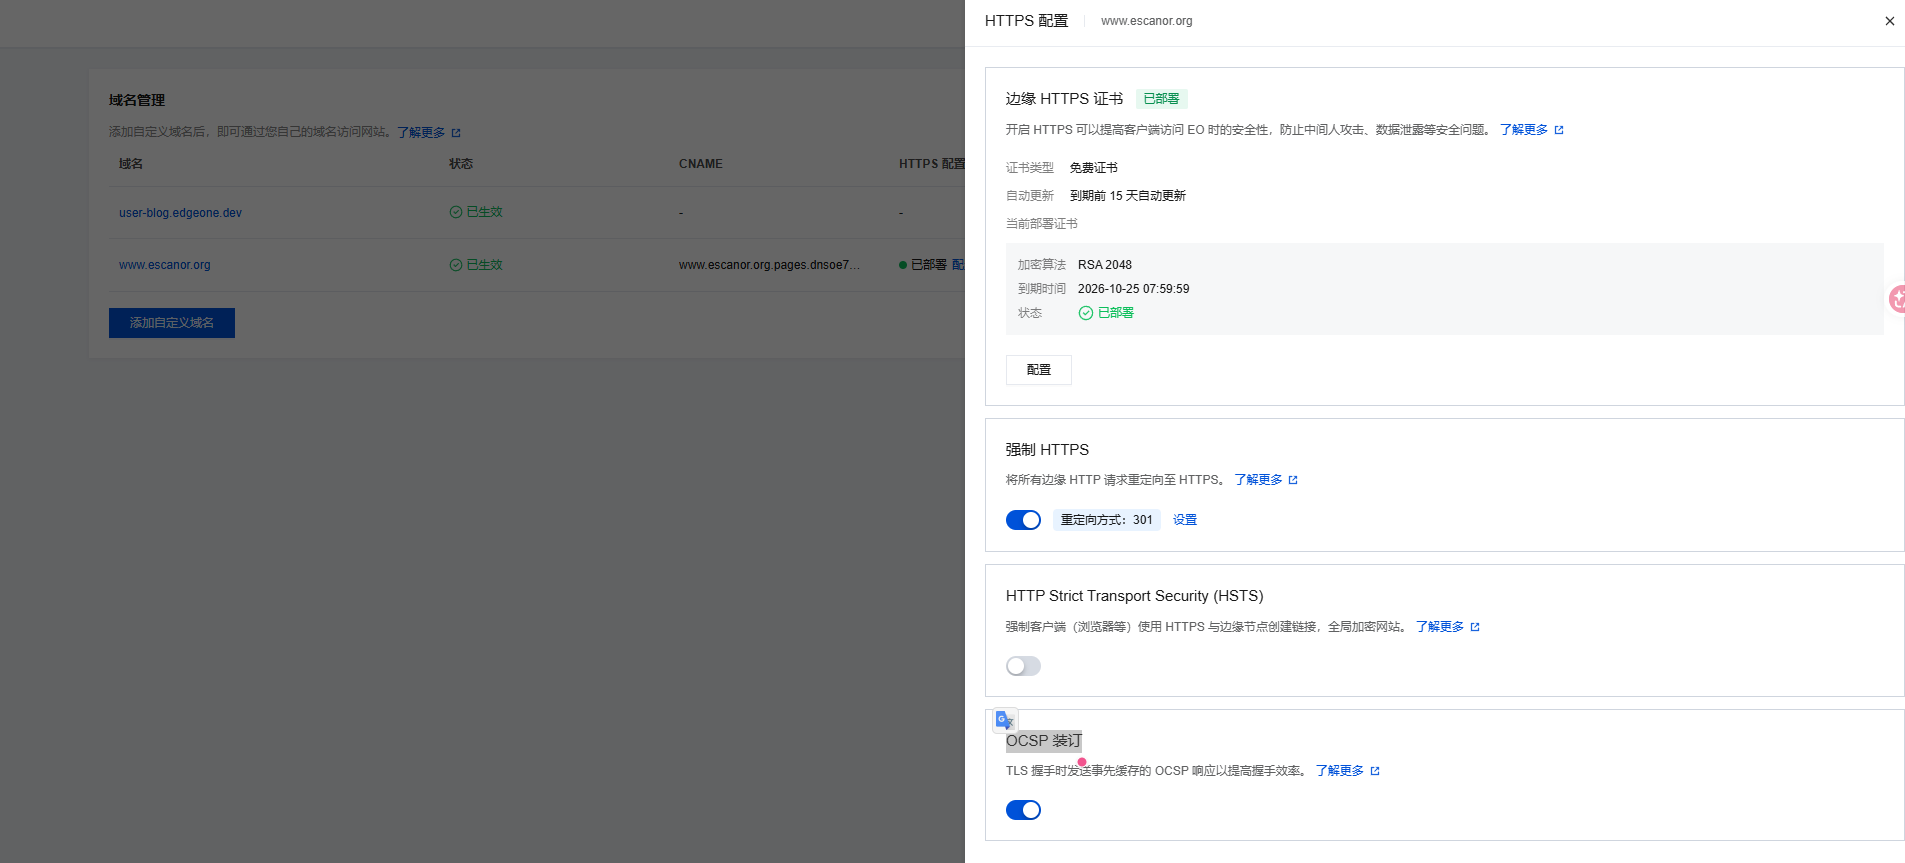Open user-blog.edgeone.dev domain link
Screen dimensions: 1905x863
pyautogui.click(x=180, y=213)
